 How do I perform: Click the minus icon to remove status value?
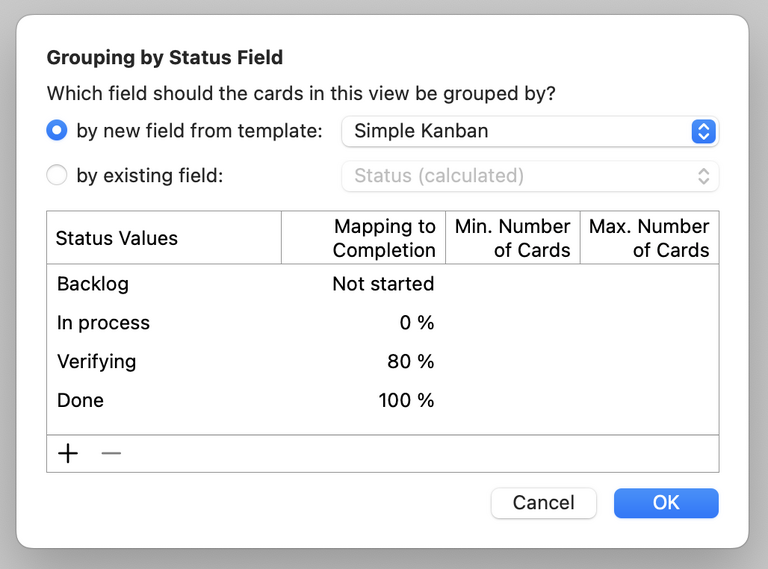(x=111, y=454)
